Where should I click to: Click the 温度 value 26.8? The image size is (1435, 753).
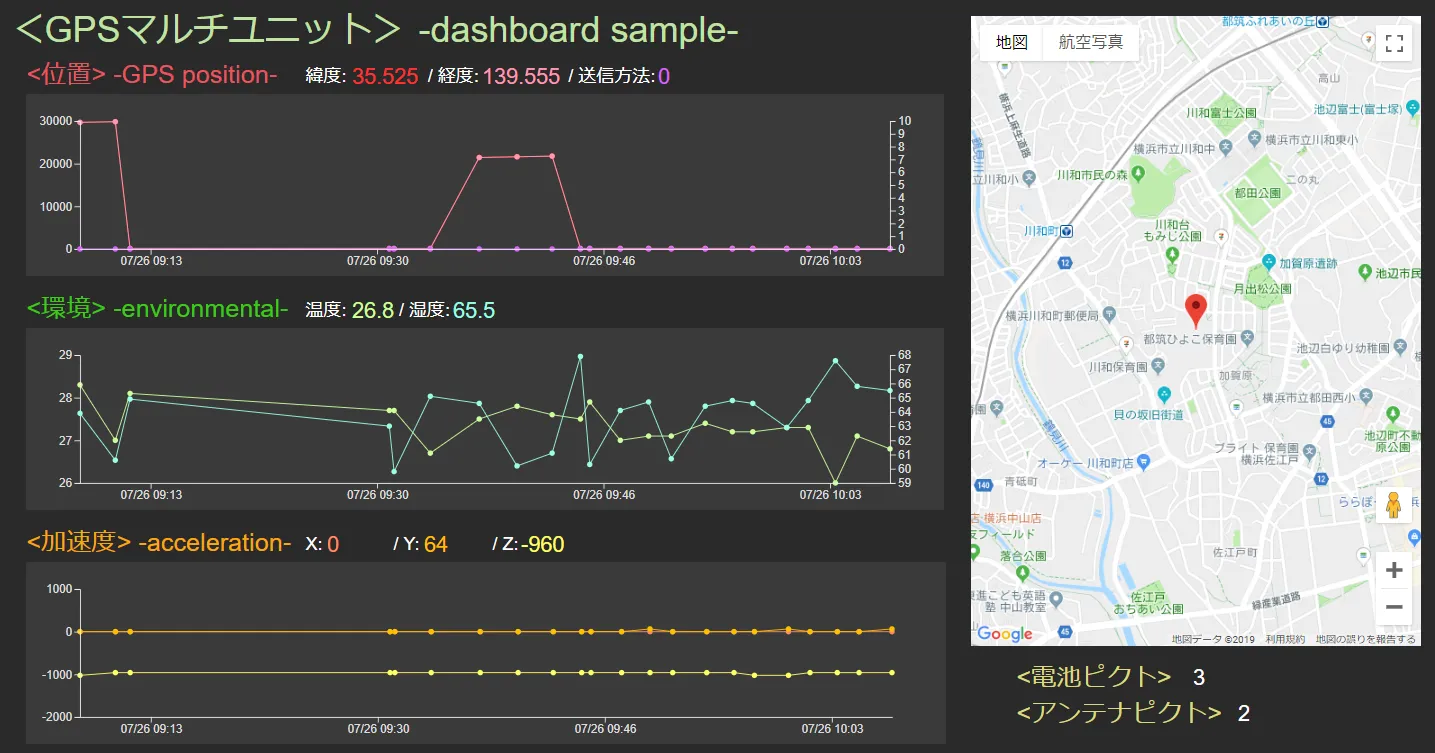point(372,311)
